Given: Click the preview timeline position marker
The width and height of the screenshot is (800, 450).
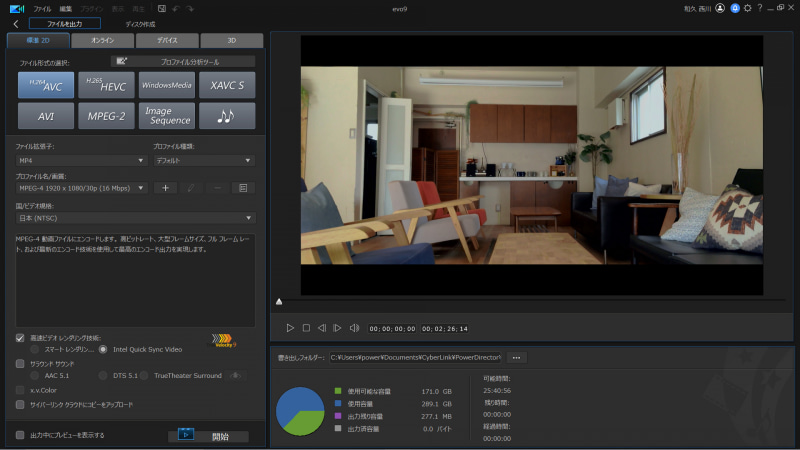Looking at the screenshot, I should pyautogui.click(x=279, y=302).
